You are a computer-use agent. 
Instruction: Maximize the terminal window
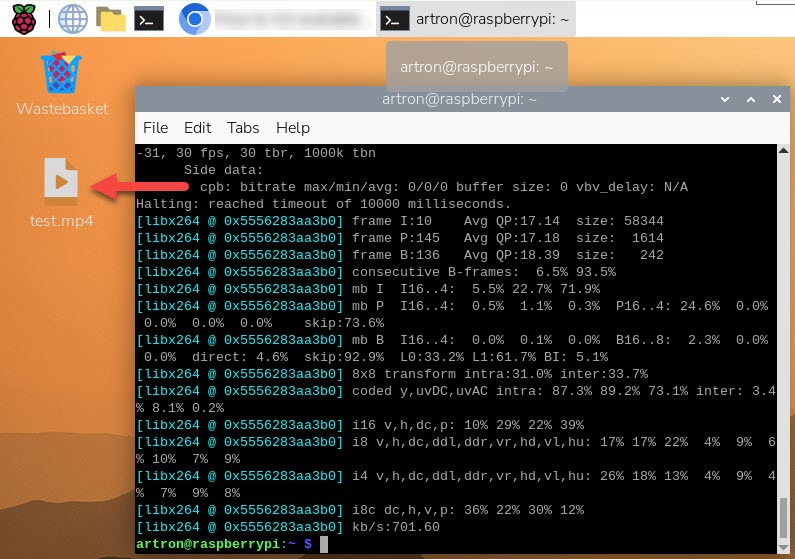click(752, 99)
